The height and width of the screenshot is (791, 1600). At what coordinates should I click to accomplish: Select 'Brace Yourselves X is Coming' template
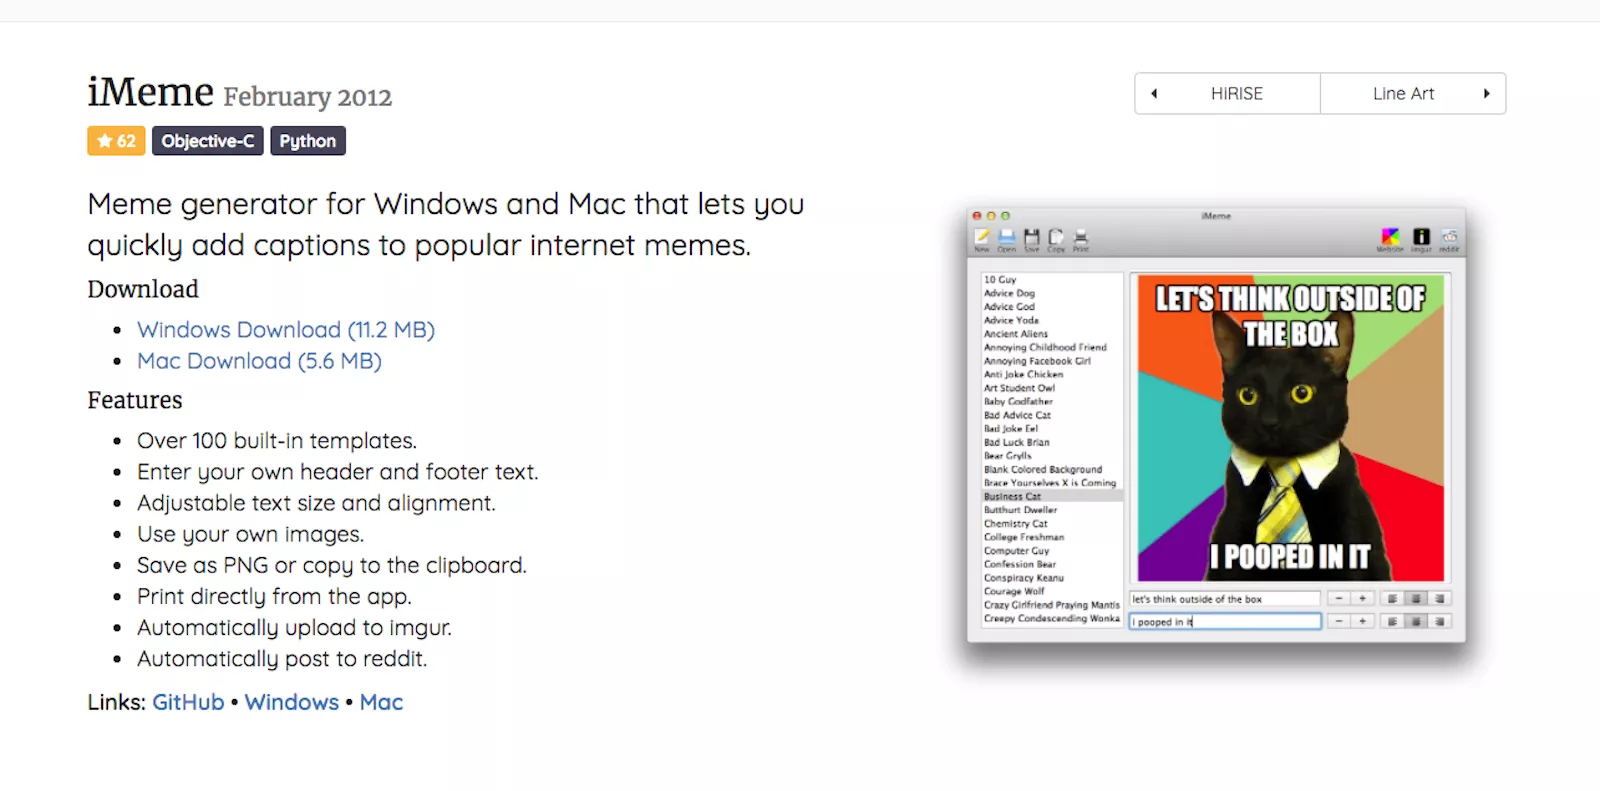[x=1052, y=483]
